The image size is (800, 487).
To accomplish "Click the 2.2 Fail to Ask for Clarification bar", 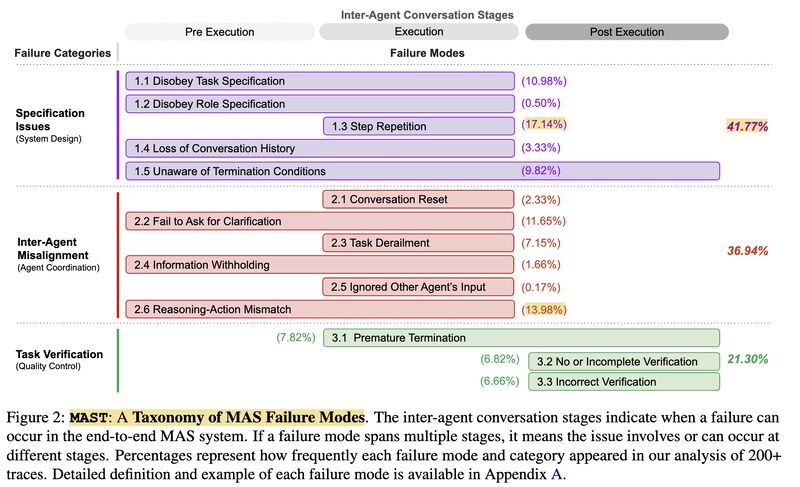I will coord(320,221).
